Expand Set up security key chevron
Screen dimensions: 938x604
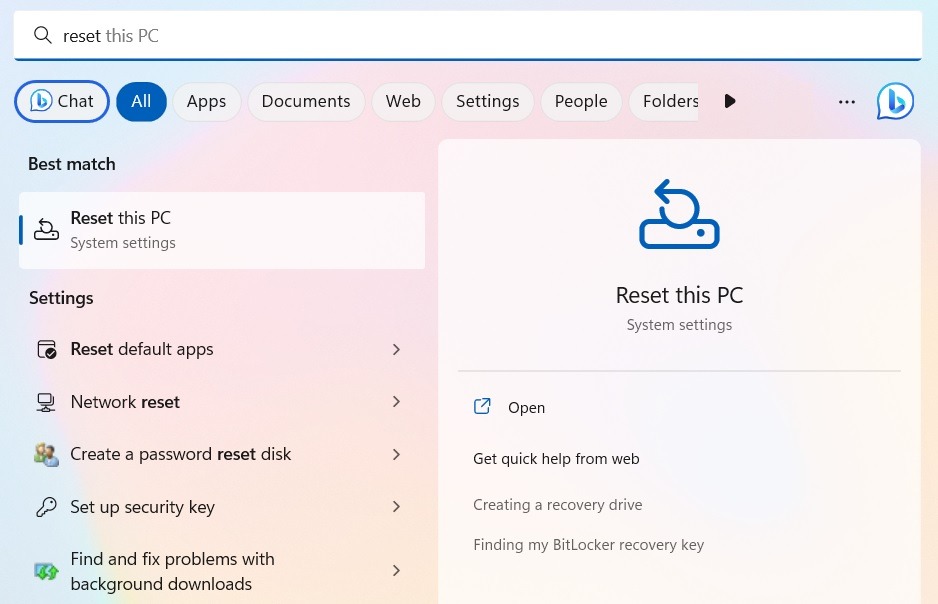point(396,506)
